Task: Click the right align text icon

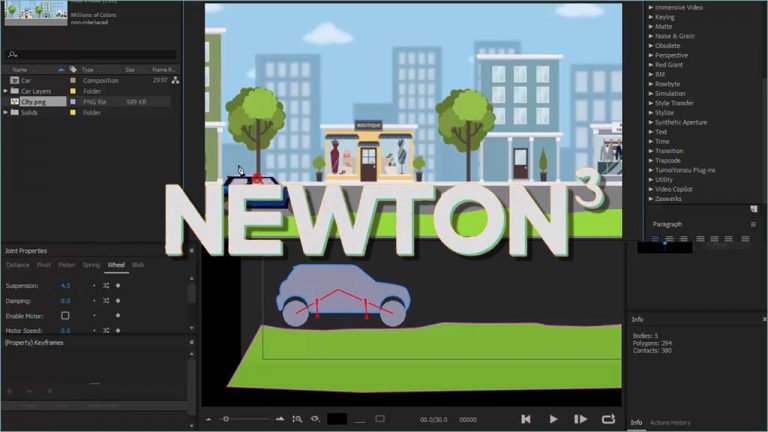Action: click(x=683, y=239)
